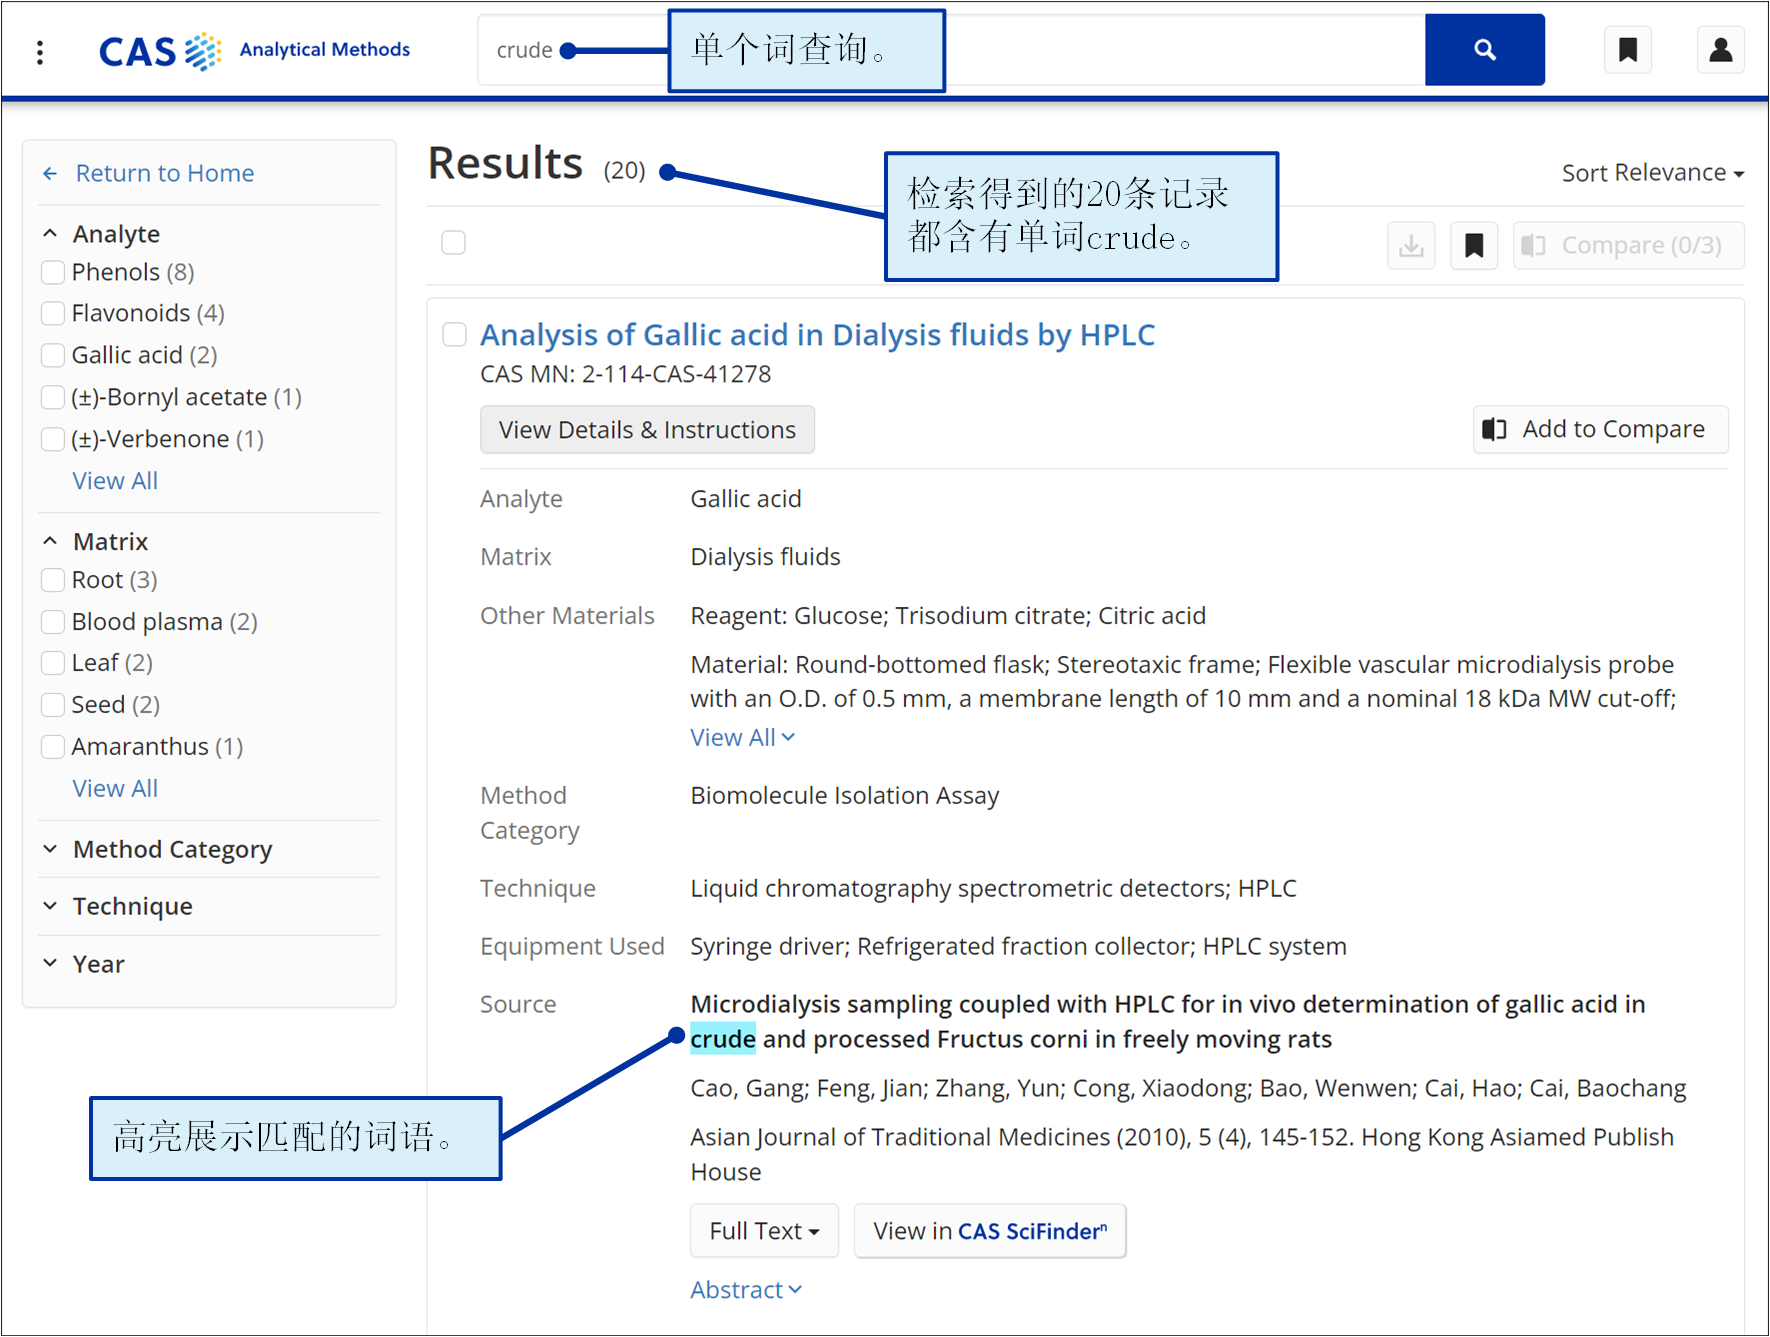Open the Full Text dropdown
This screenshot has width=1770, height=1337.
pos(764,1231)
